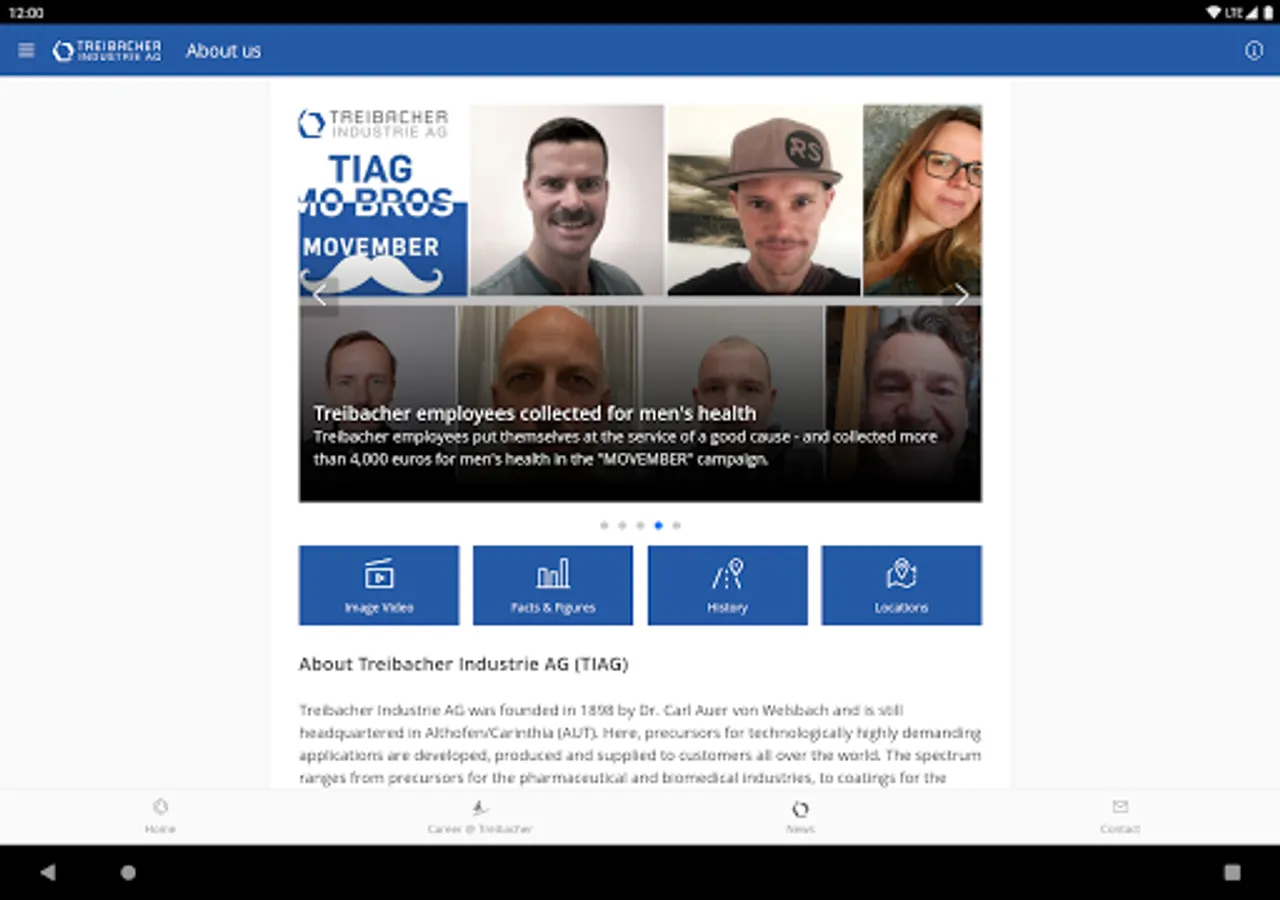Open the History tile
The image size is (1280, 900).
[728, 585]
